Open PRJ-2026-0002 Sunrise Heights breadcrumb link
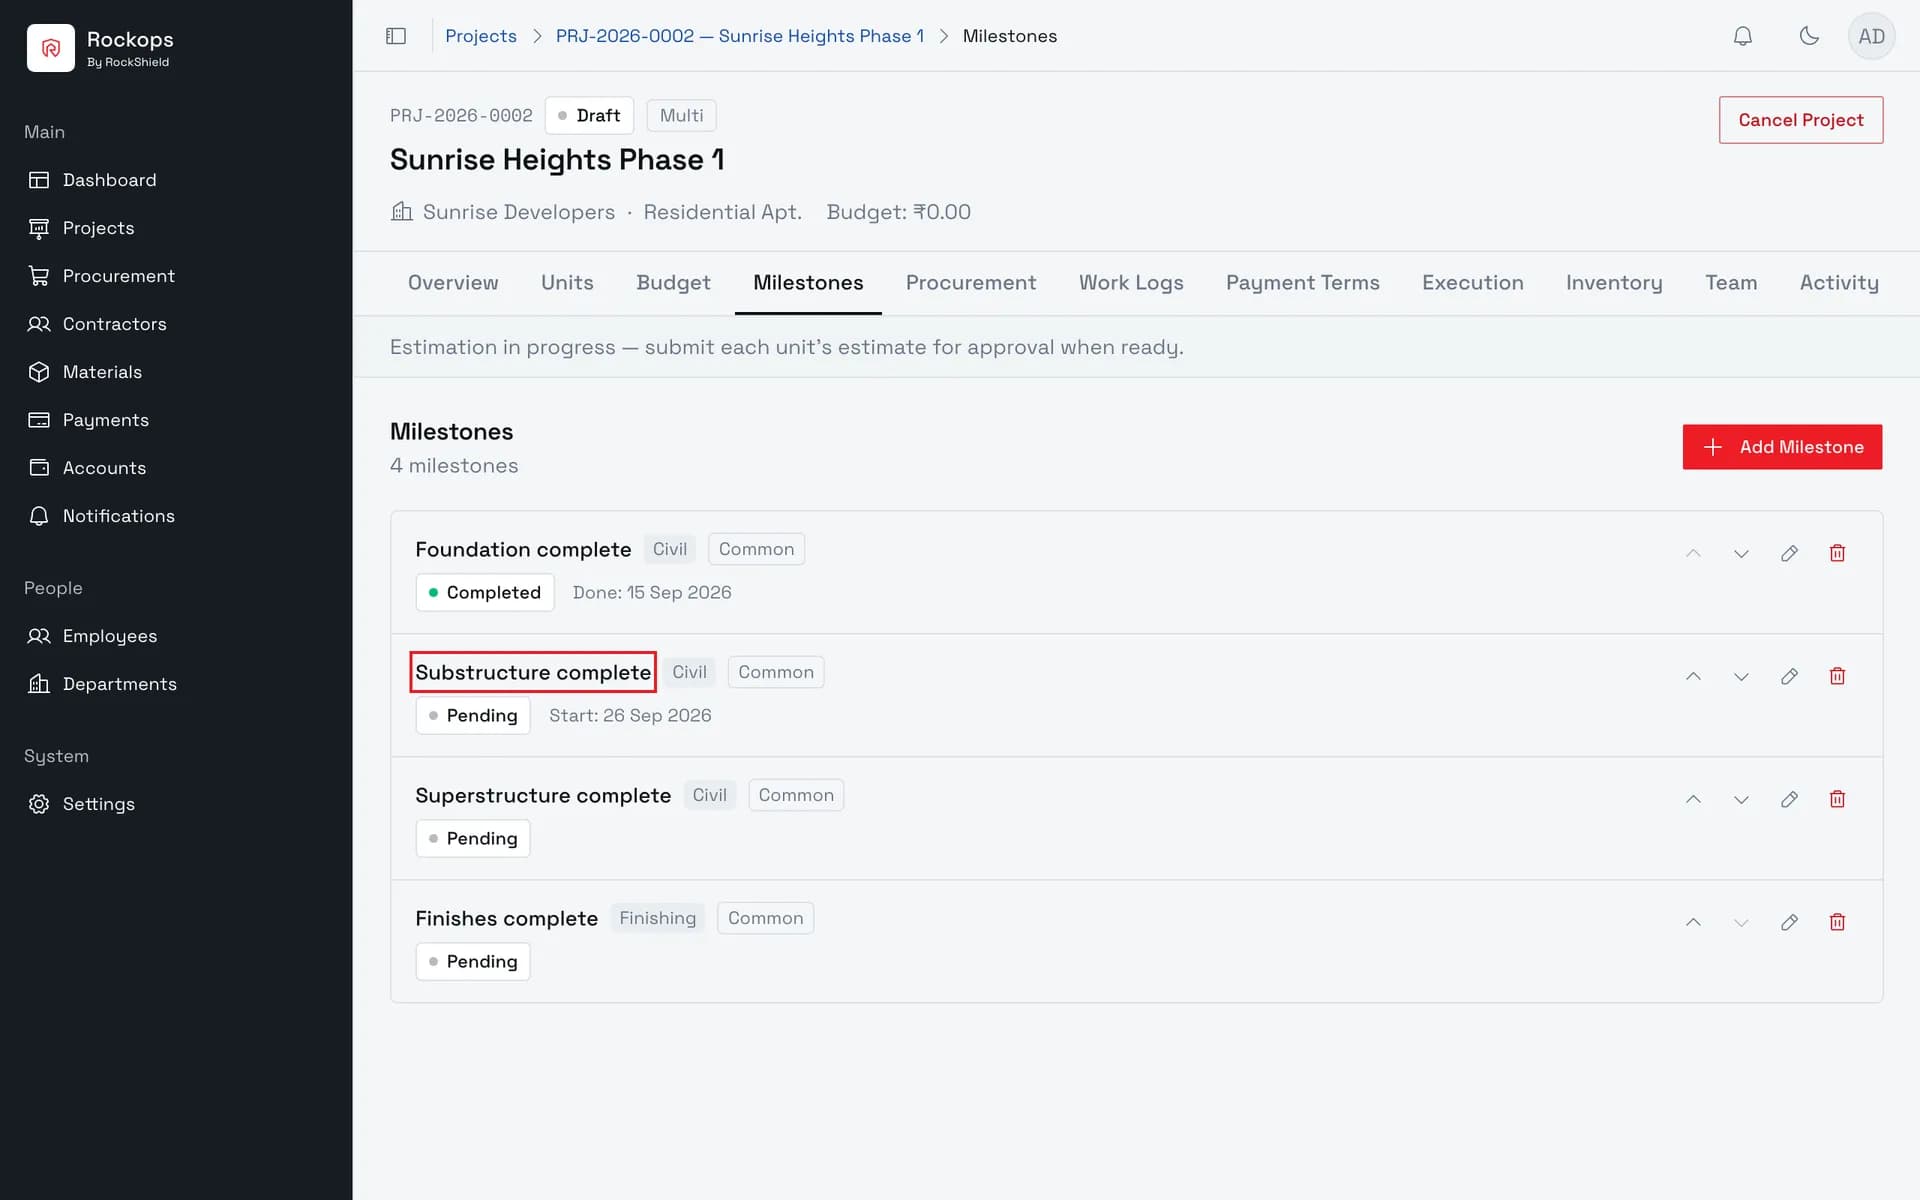The height and width of the screenshot is (1200, 1920). (739, 36)
